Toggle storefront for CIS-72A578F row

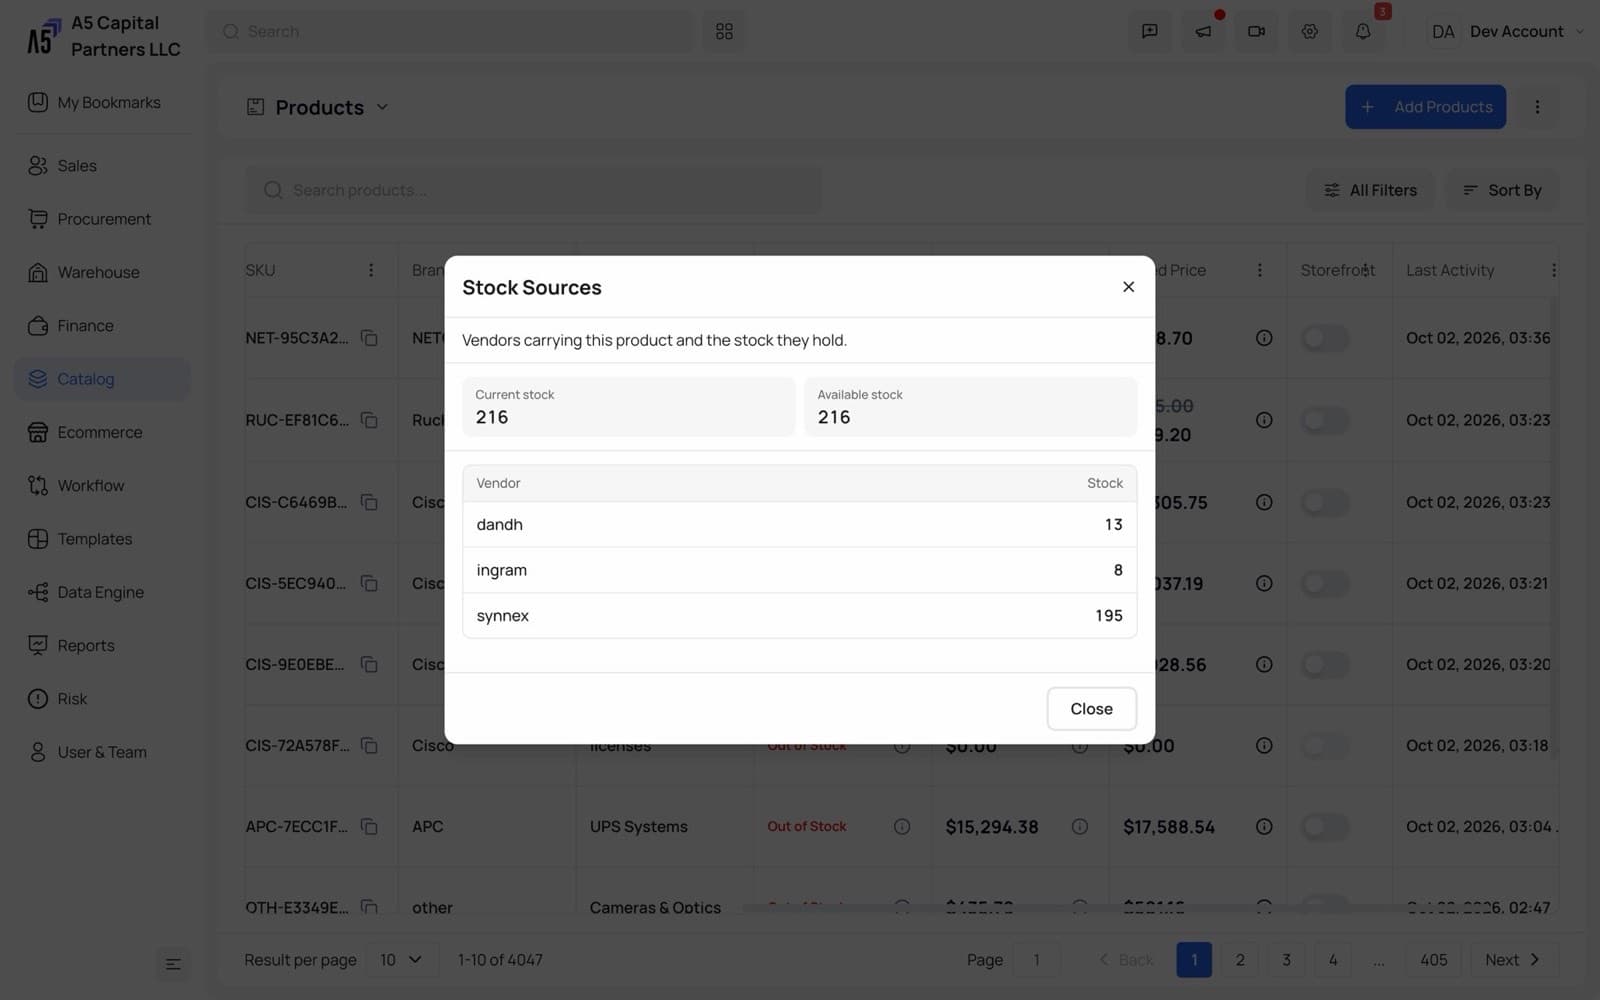point(1324,745)
